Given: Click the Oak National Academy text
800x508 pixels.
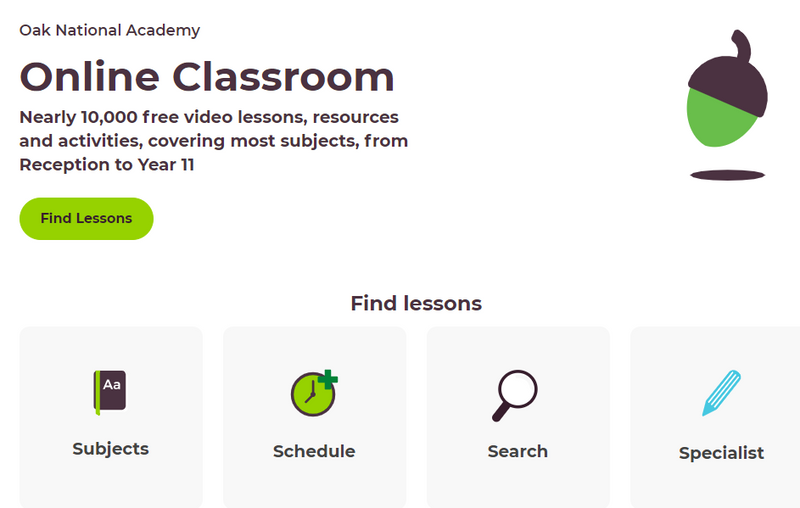Looking at the screenshot, I should coord(110,30).
